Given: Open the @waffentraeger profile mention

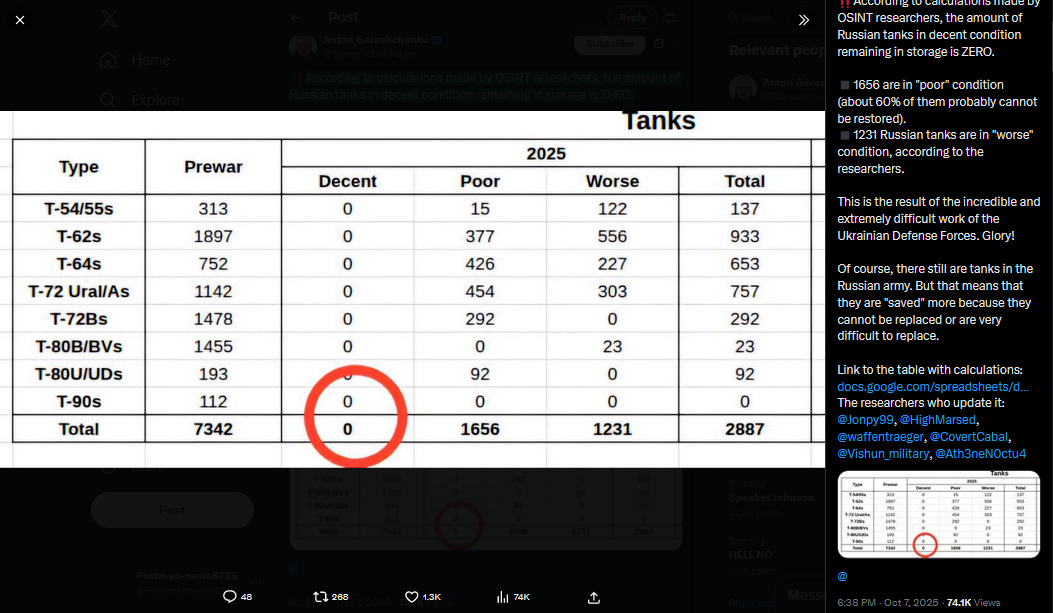Looking at the screenshot, I should 880,436.
